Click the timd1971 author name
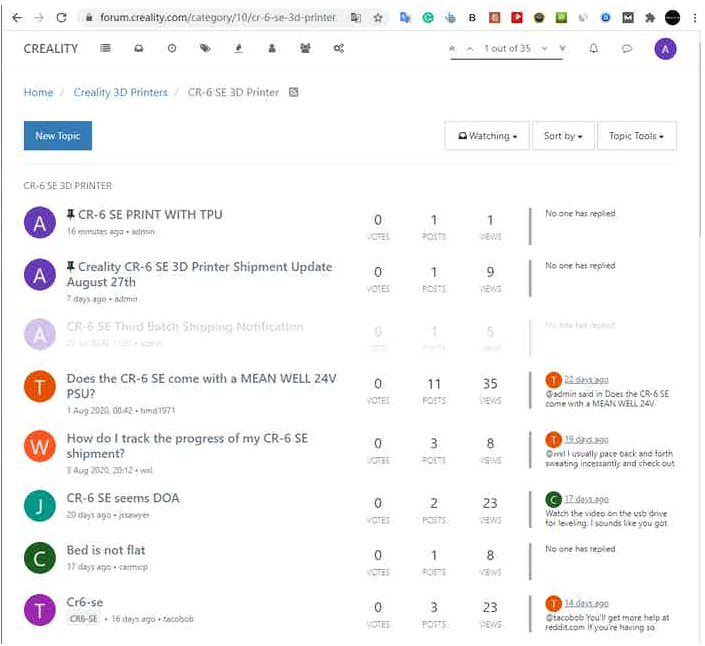Screen dimensions: 705x646 [157, 410]
